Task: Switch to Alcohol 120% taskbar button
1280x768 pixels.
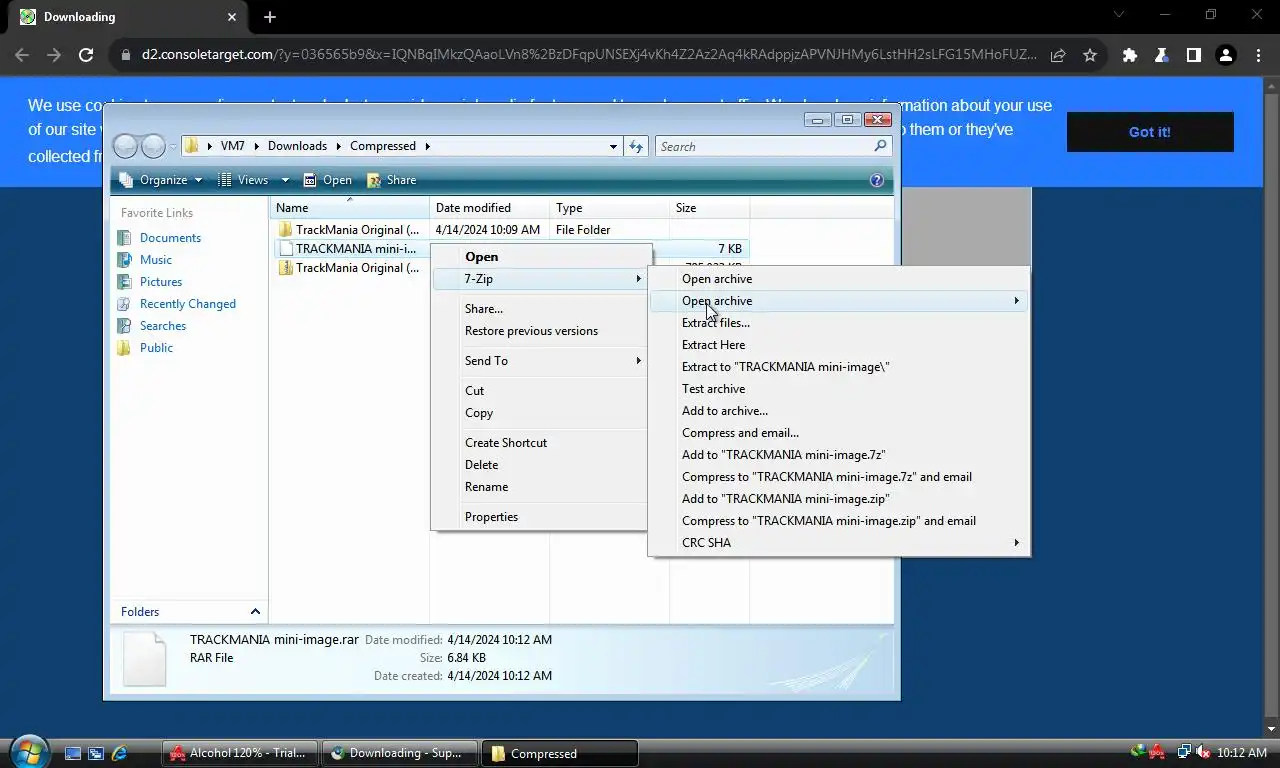Action: point(240,753)
